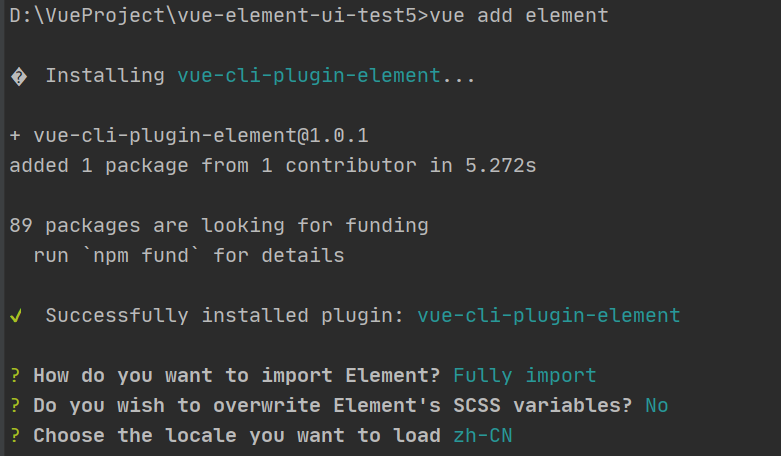Click the Choose the locale you want to load prompt
Image resolution: width=781 pixels, height=456 pixels.
tap(237, 435)
